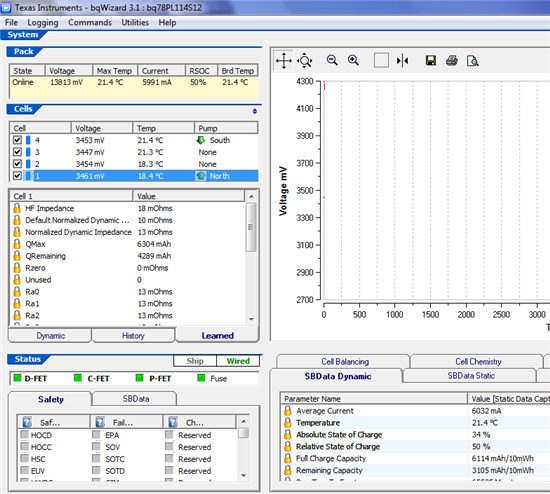The width and height of the screenshot is (550, 494).
Task: Click the P-FET green status indicator
Action: click(x=140, y=378)
